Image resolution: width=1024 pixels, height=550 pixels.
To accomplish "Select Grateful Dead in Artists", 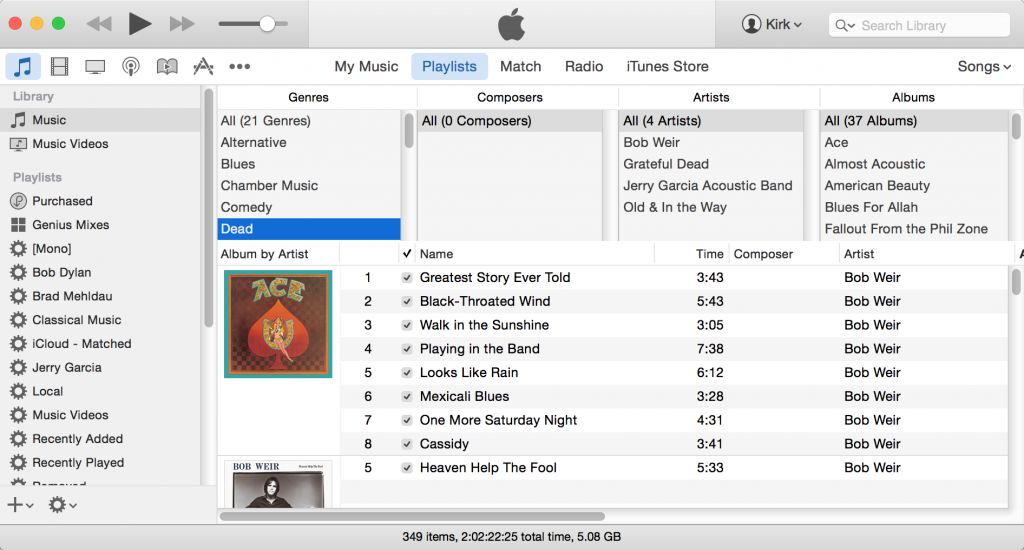I will coord(711,164).
